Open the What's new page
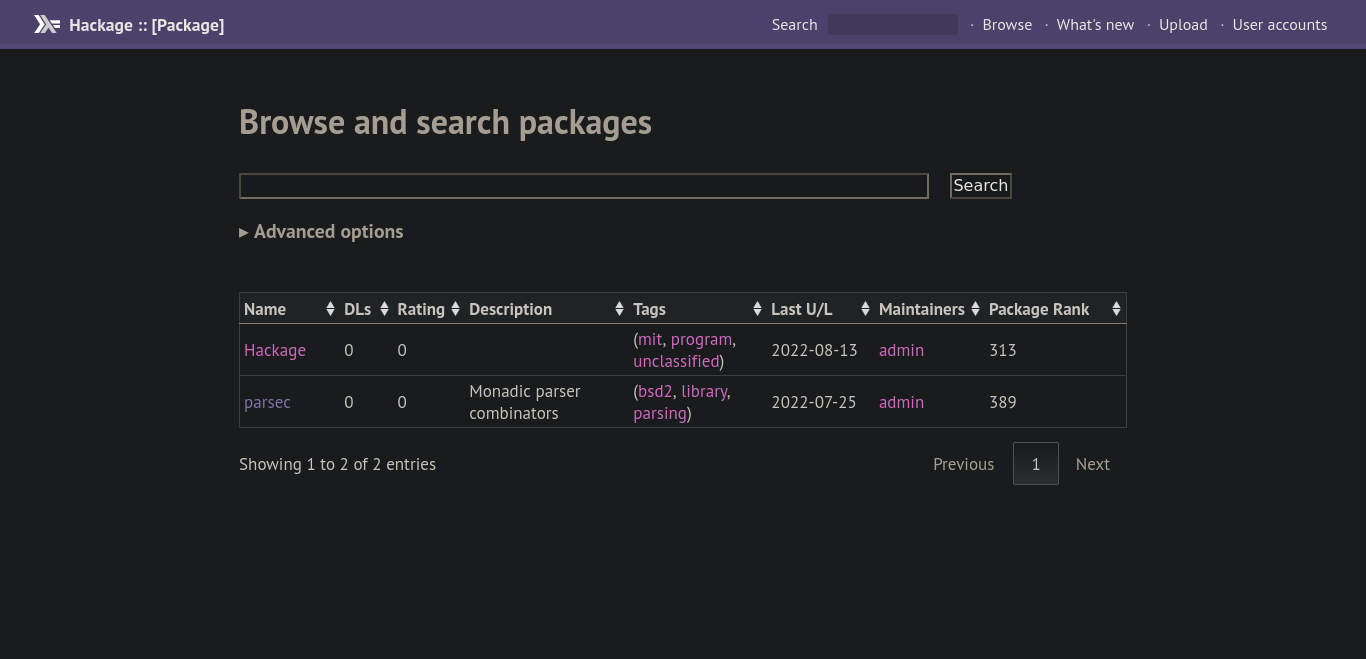1366x659 pixels. tap(1095, 24)
